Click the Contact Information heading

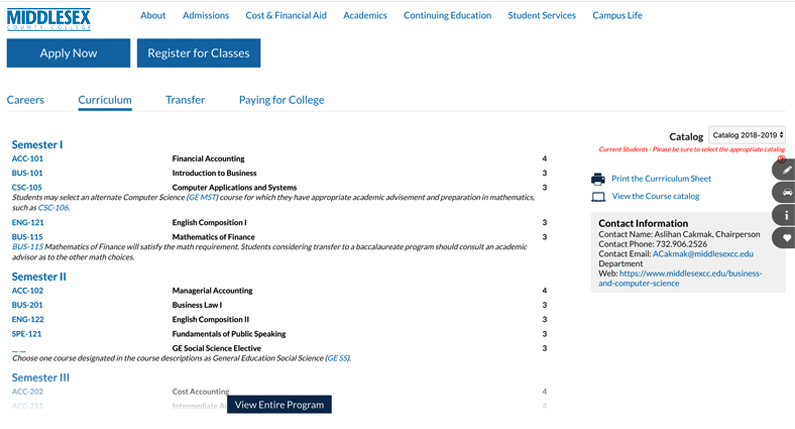643,223
